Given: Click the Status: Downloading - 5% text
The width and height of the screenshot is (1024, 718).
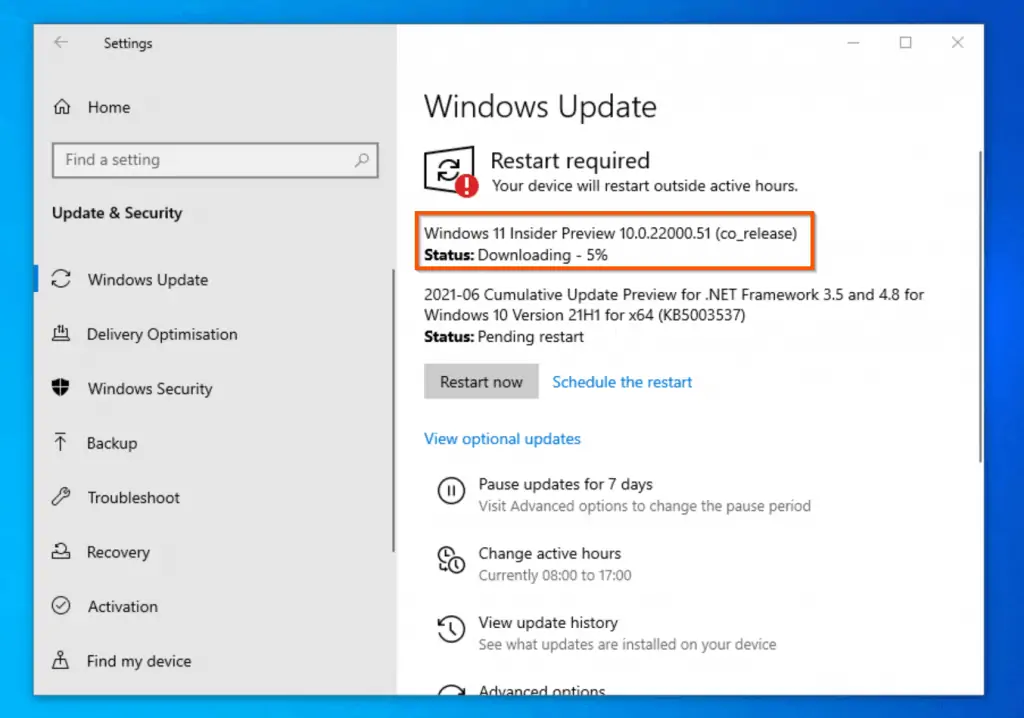Looking at the screenshot, I should (x=516, y=255).
